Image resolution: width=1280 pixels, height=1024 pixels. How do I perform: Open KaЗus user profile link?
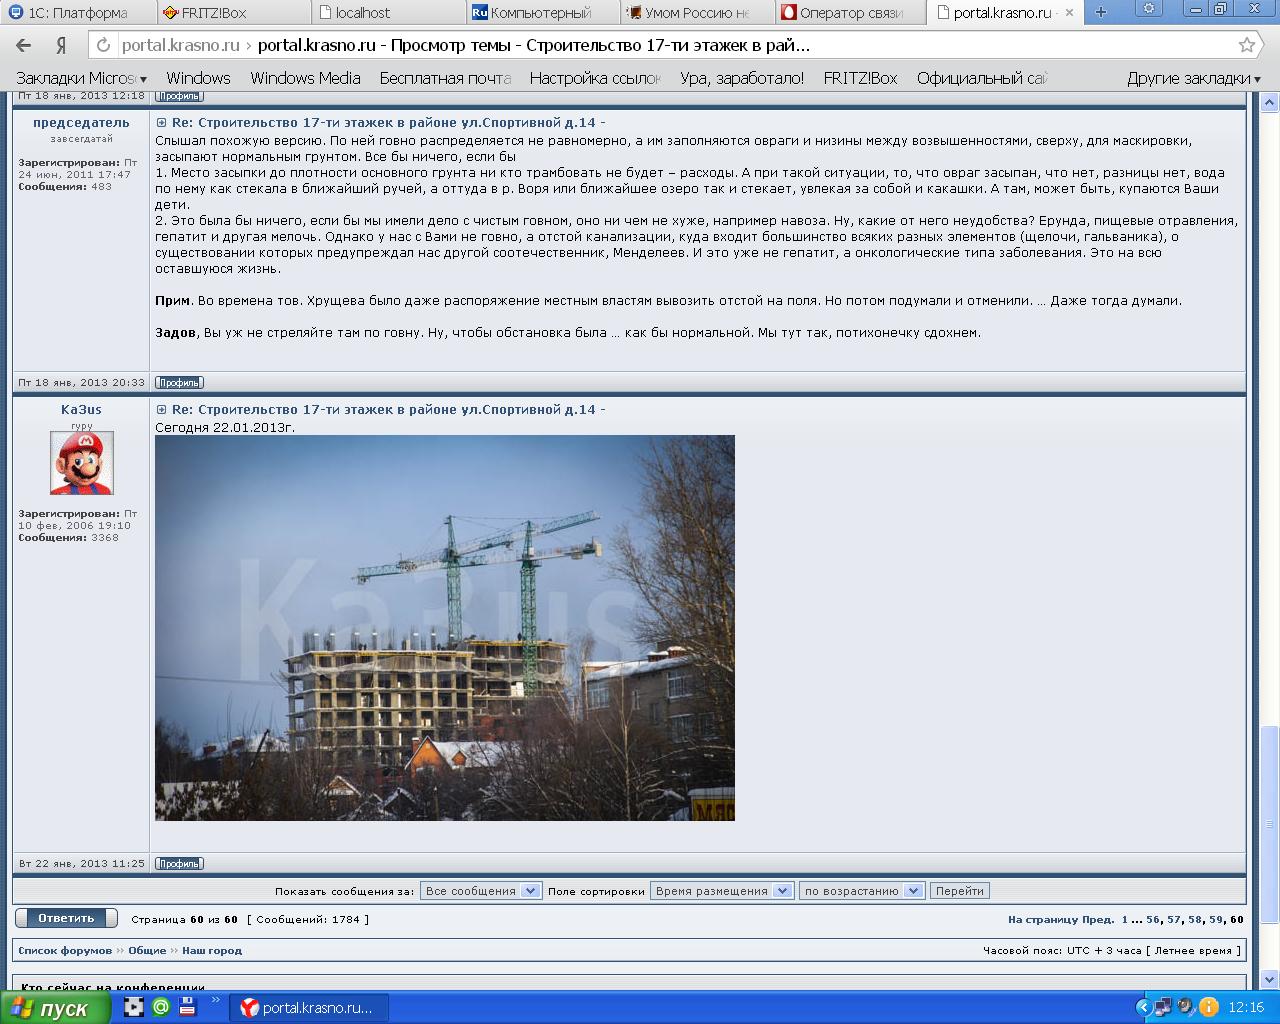(81, 410)
